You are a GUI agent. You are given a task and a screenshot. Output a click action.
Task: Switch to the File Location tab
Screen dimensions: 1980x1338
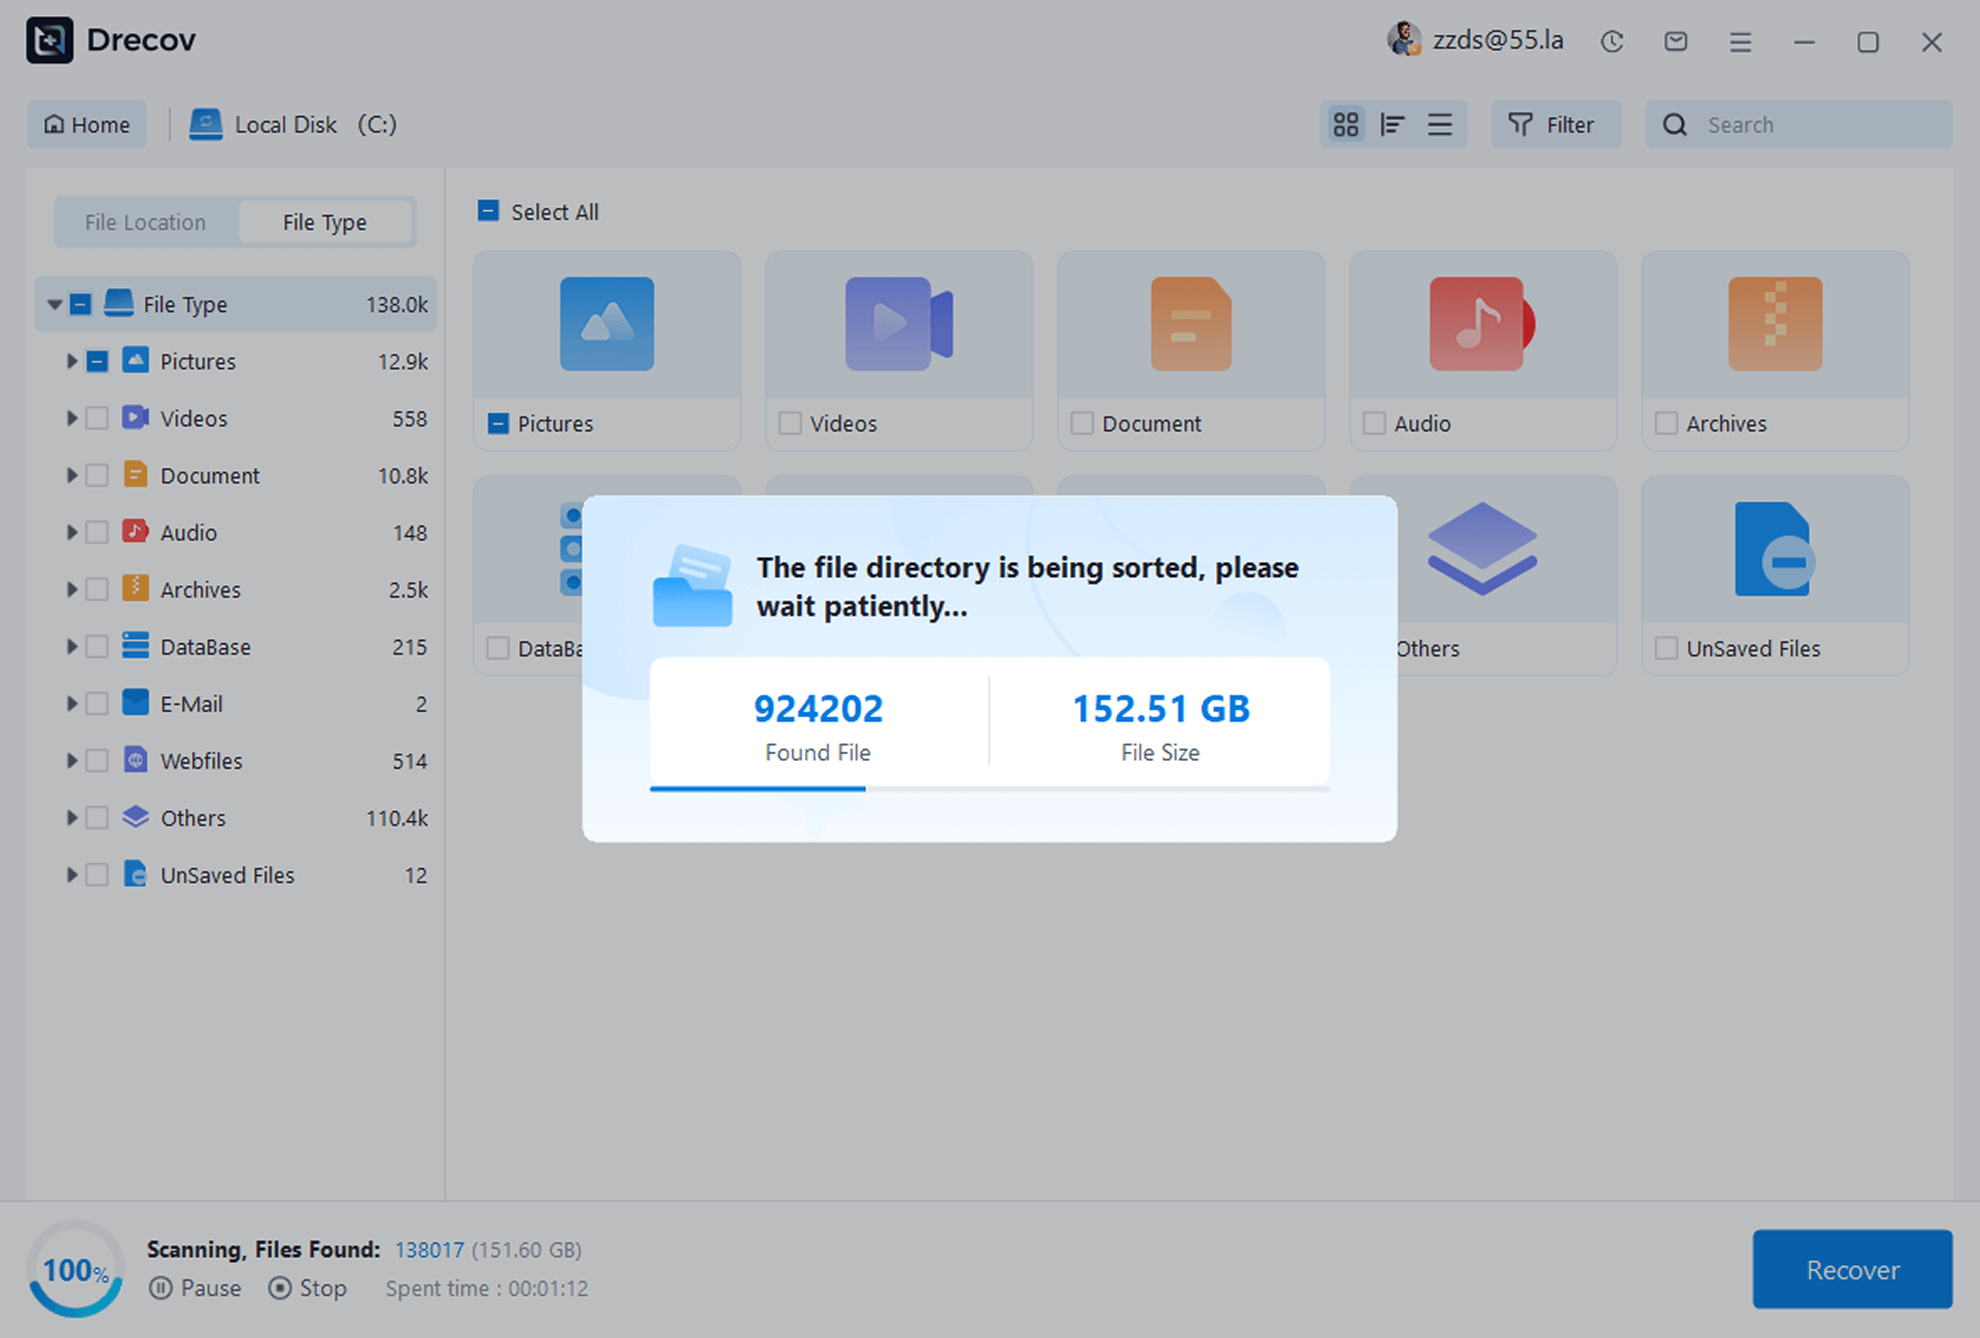click(x=145, y=222)
